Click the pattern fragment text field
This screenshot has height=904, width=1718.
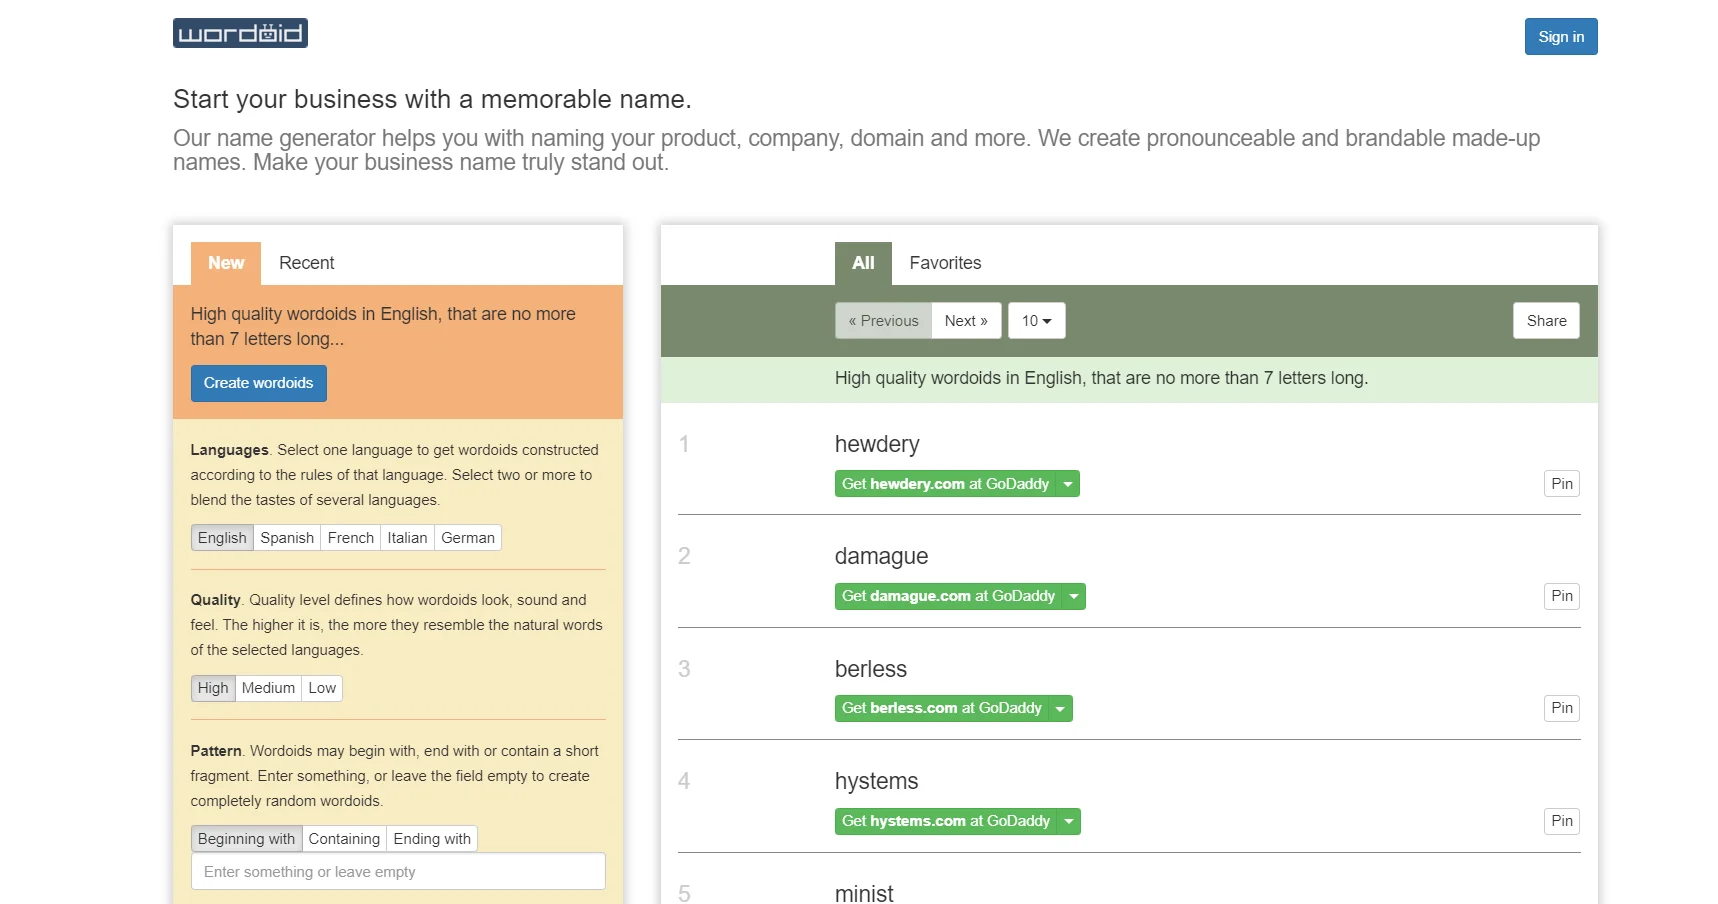point(398,872)
